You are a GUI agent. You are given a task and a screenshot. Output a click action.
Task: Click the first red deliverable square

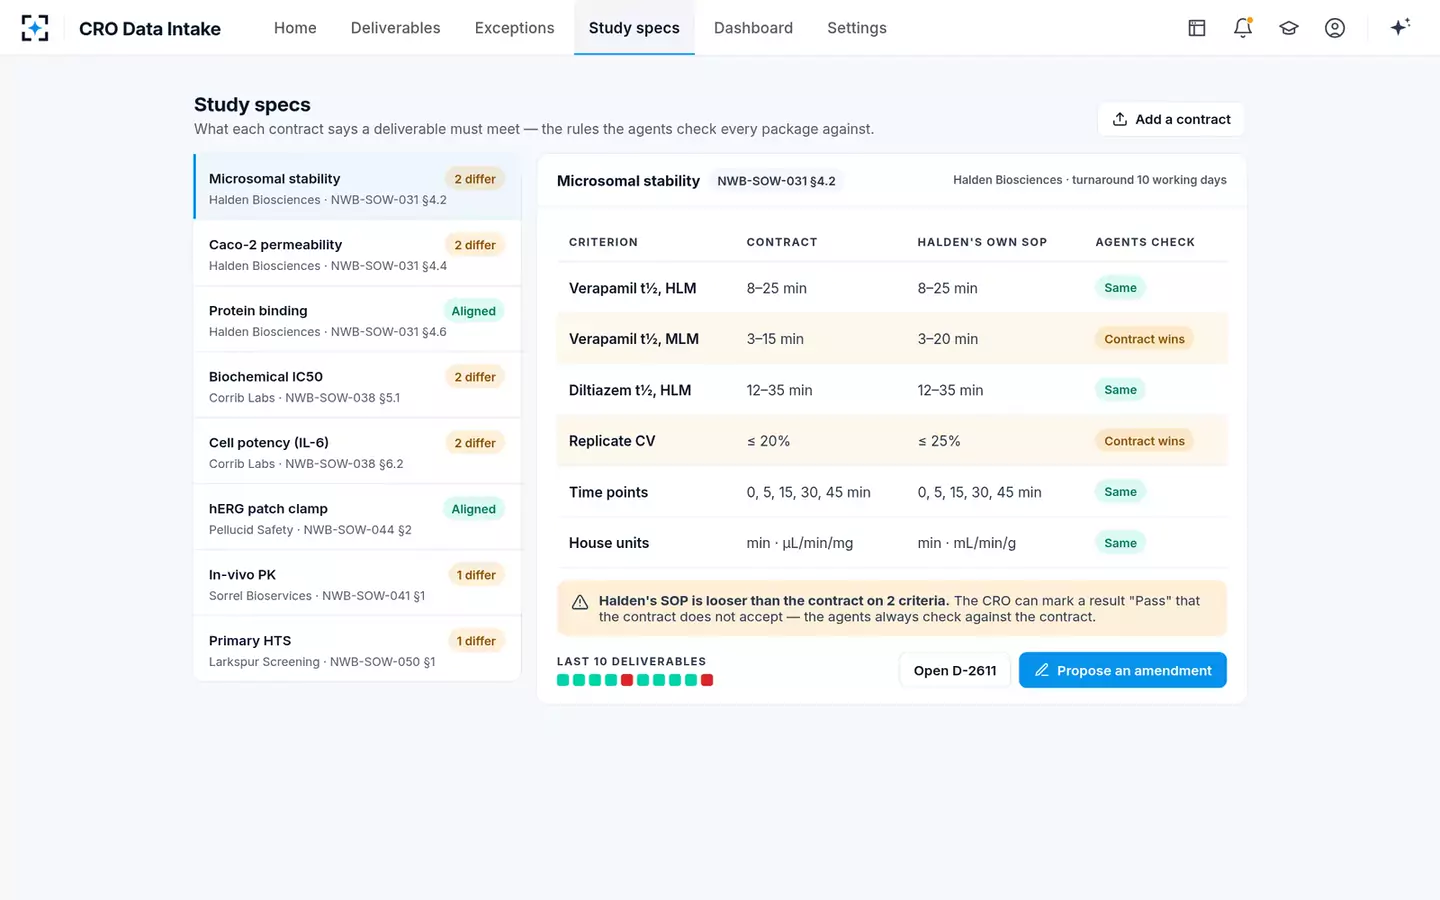tap(627, 680)
